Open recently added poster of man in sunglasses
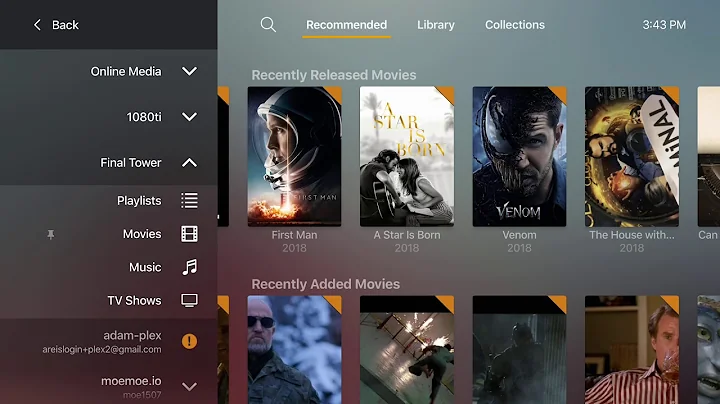This screenshot has height=404, width=720. pyautogui.click(x=294, y=350)
